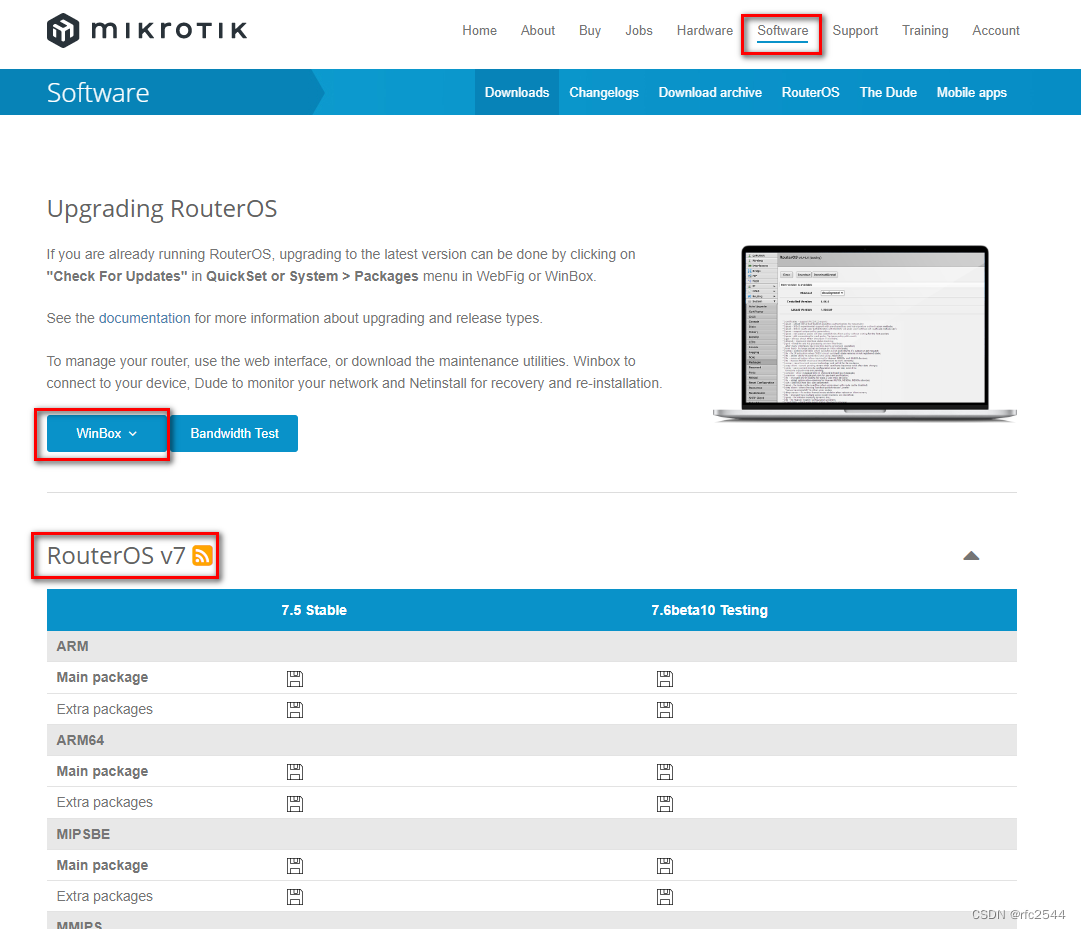Download MIPSBE Main package 7.5 Stable
This screenshot has height=929, width=1081.
pyautogui.click(x=295, y=866)
